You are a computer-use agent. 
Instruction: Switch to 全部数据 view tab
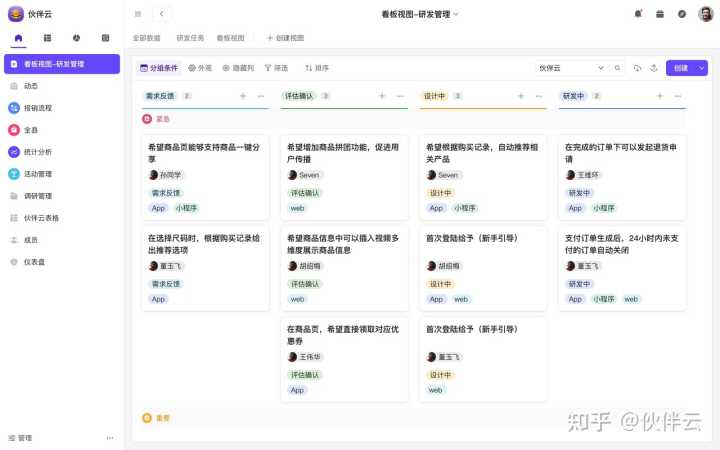point(146,38)
